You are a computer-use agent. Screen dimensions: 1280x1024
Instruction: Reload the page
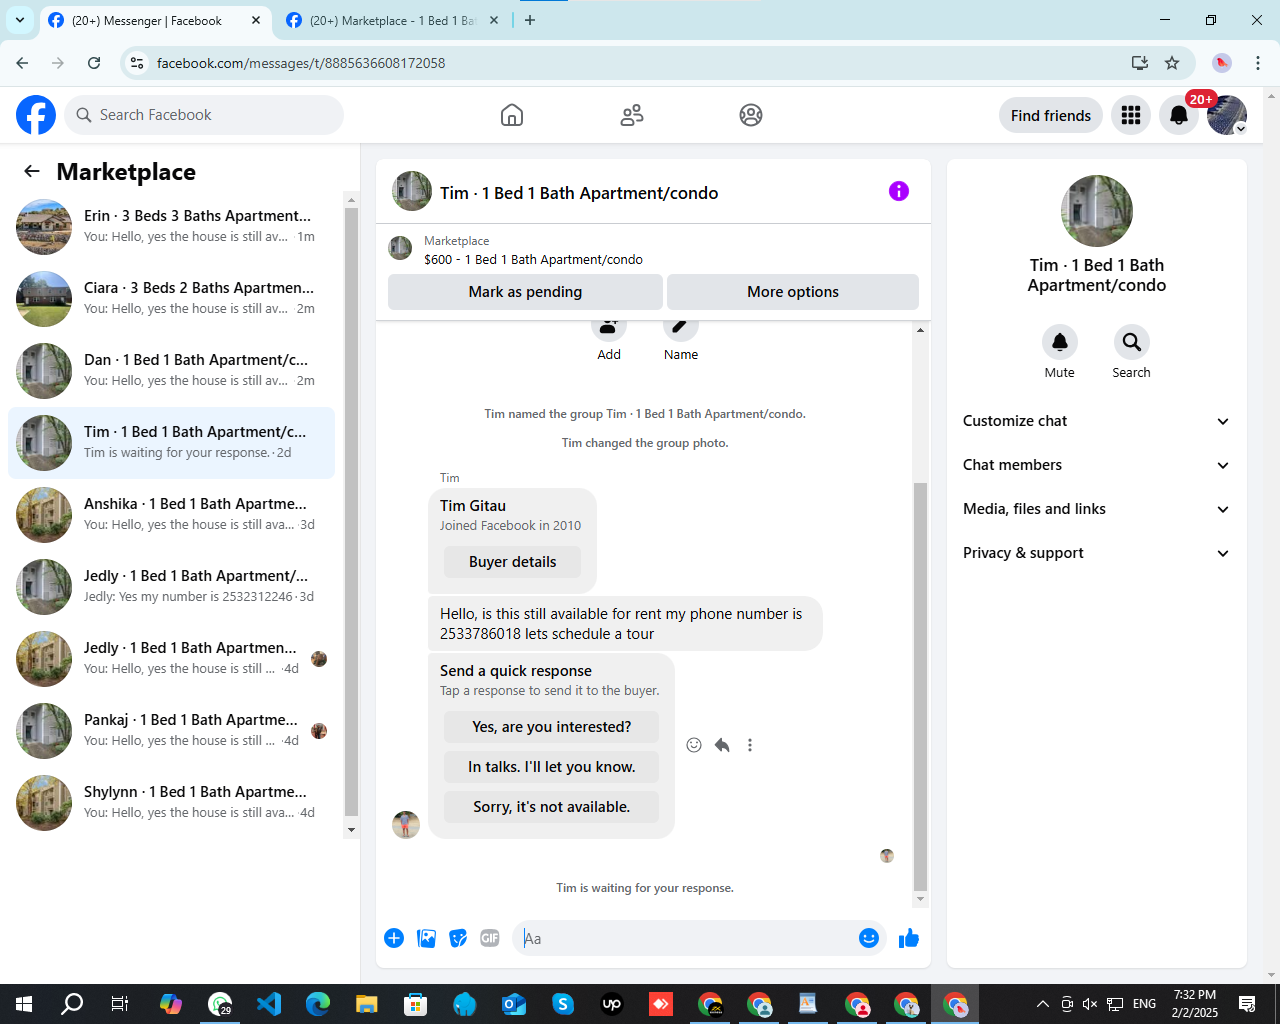pyautogui.click(x=94, y=63)
